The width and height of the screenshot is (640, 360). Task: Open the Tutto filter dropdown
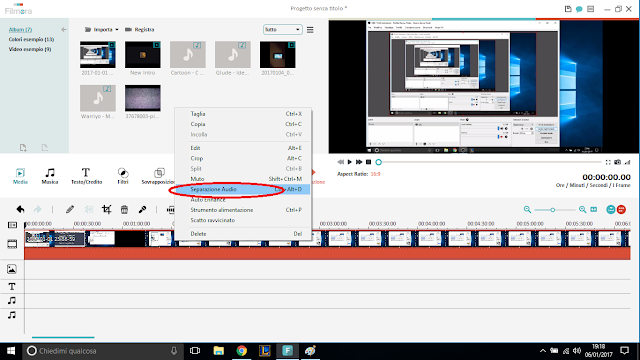[282, 29]
